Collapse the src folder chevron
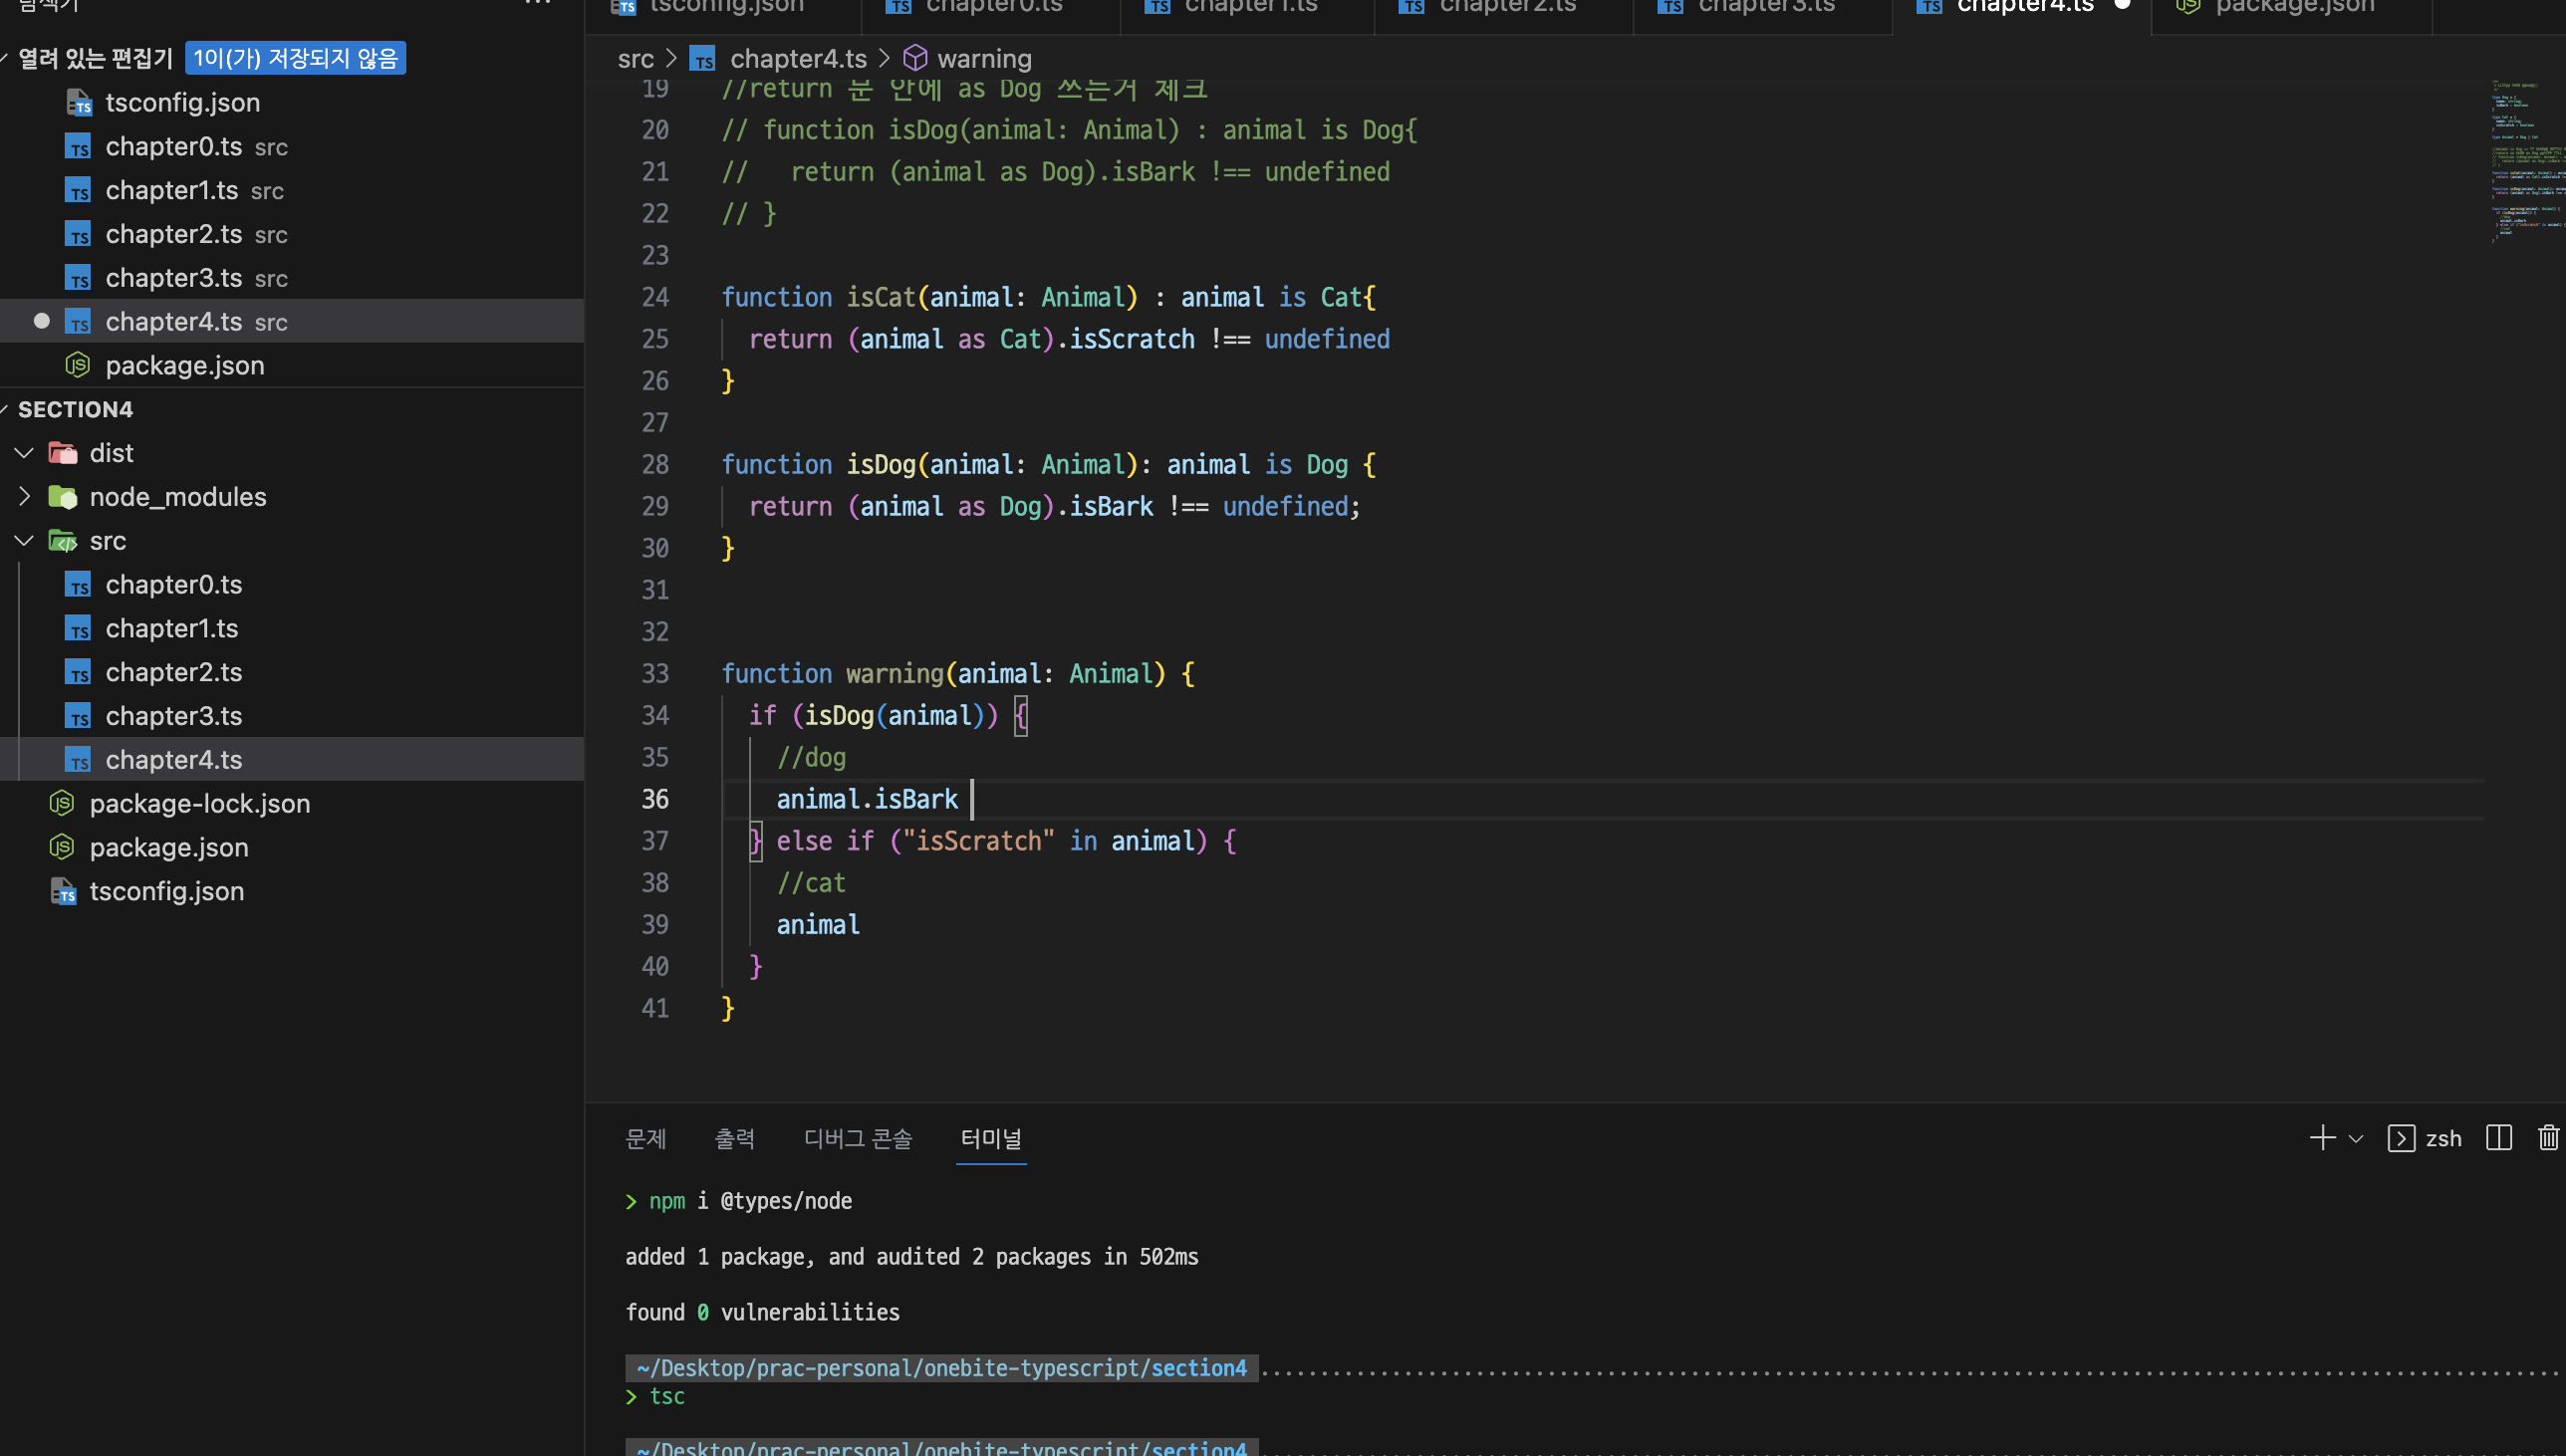This screenshot has width=2566, height=1456. click(x=24, y=541)
